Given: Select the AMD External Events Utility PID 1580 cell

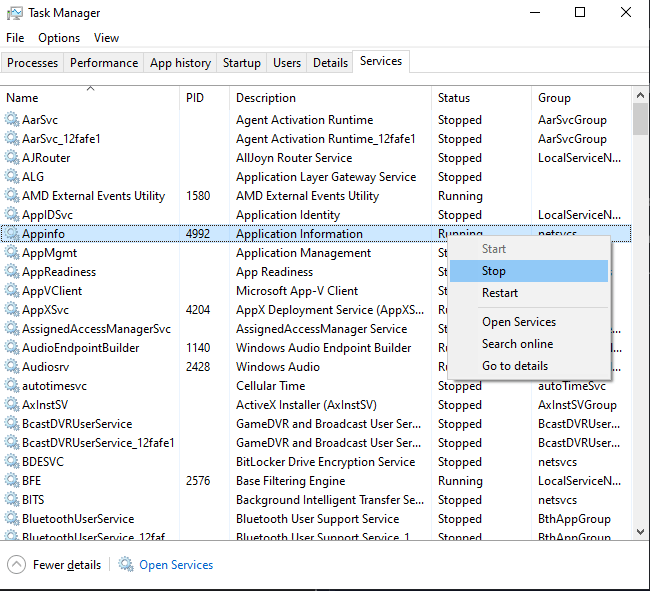Looking at the screenshot, I should tap(198, 196).
